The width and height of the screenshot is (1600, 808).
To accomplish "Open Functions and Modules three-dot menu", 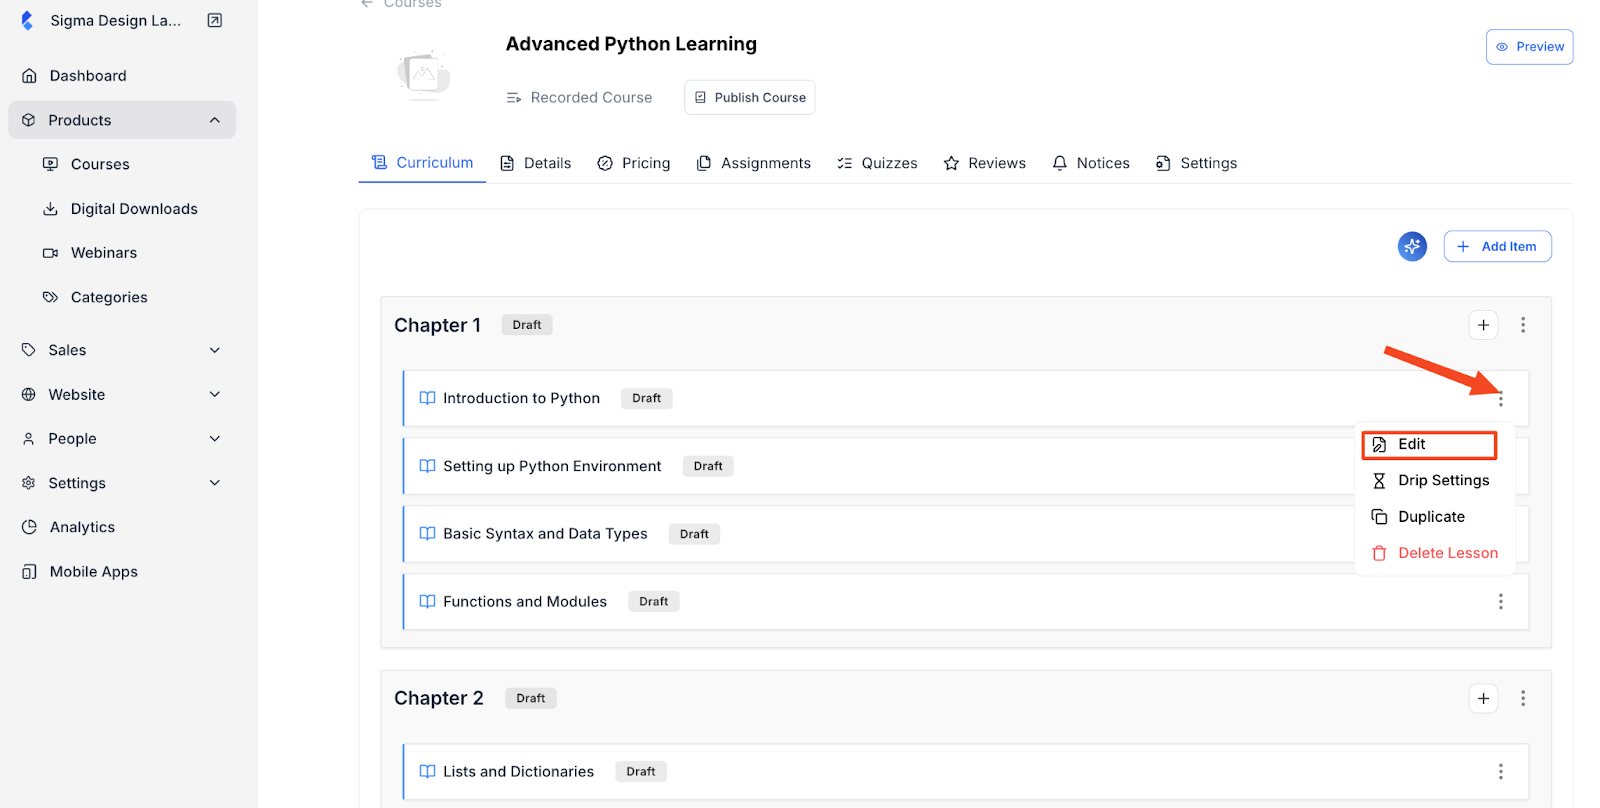I will pyautogui.click(x=1500, y=602).
